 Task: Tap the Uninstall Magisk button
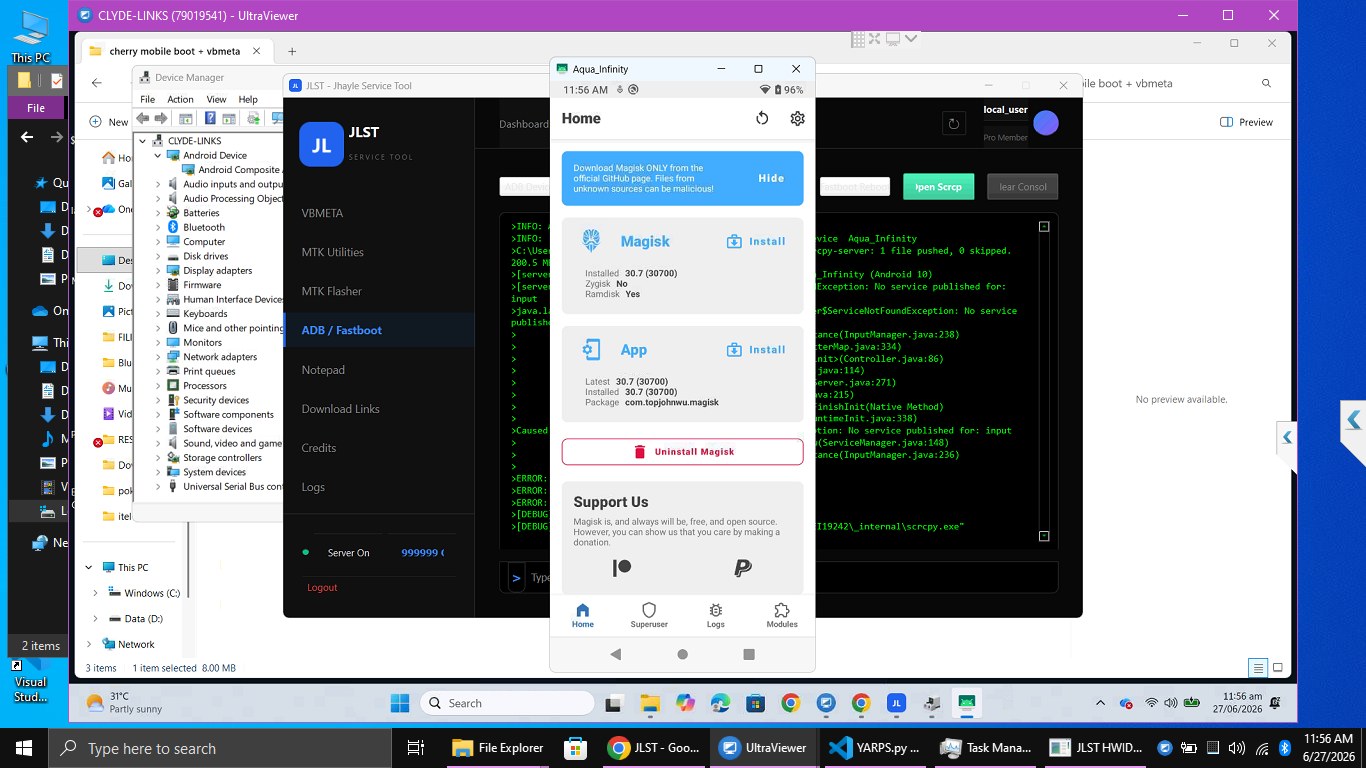[x=682, y=452]
